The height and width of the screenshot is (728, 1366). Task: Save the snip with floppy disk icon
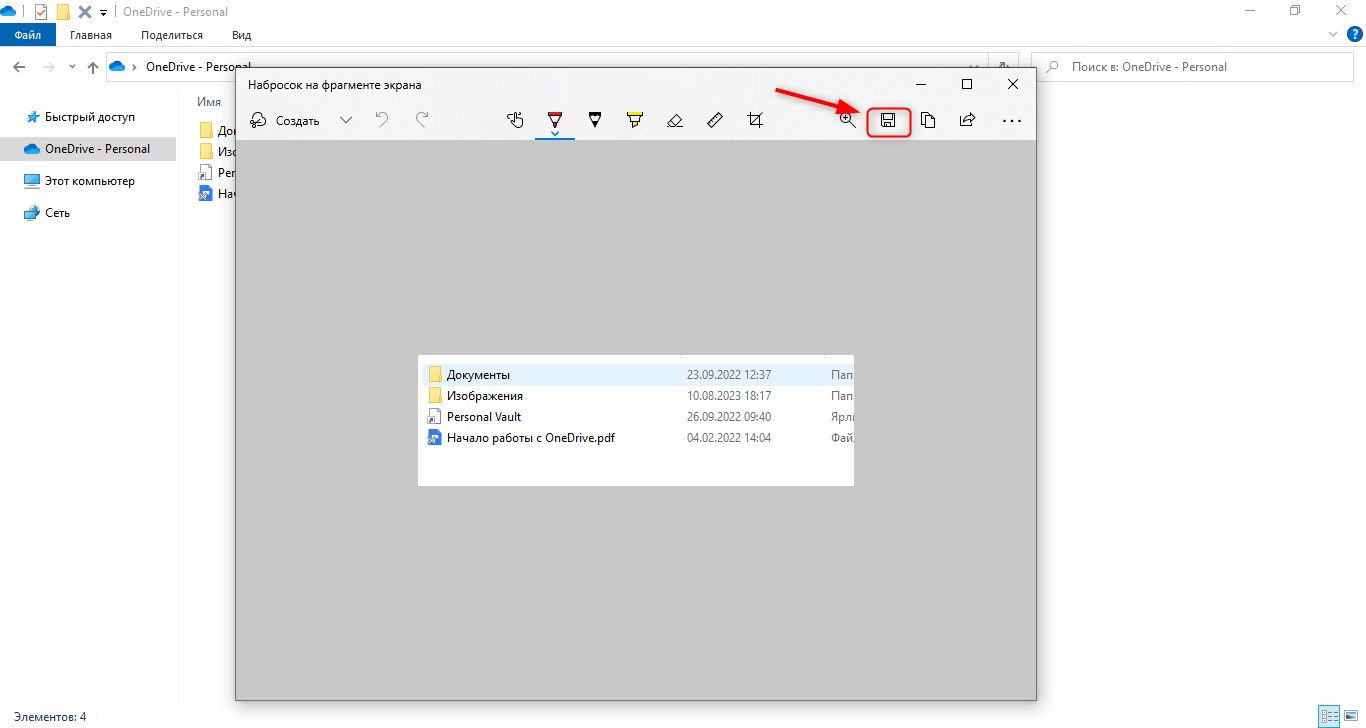(888, 121)
